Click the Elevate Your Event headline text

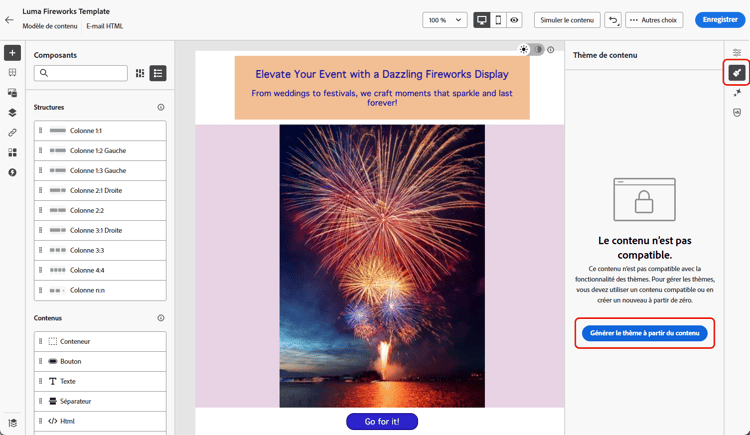click(382, 74)
